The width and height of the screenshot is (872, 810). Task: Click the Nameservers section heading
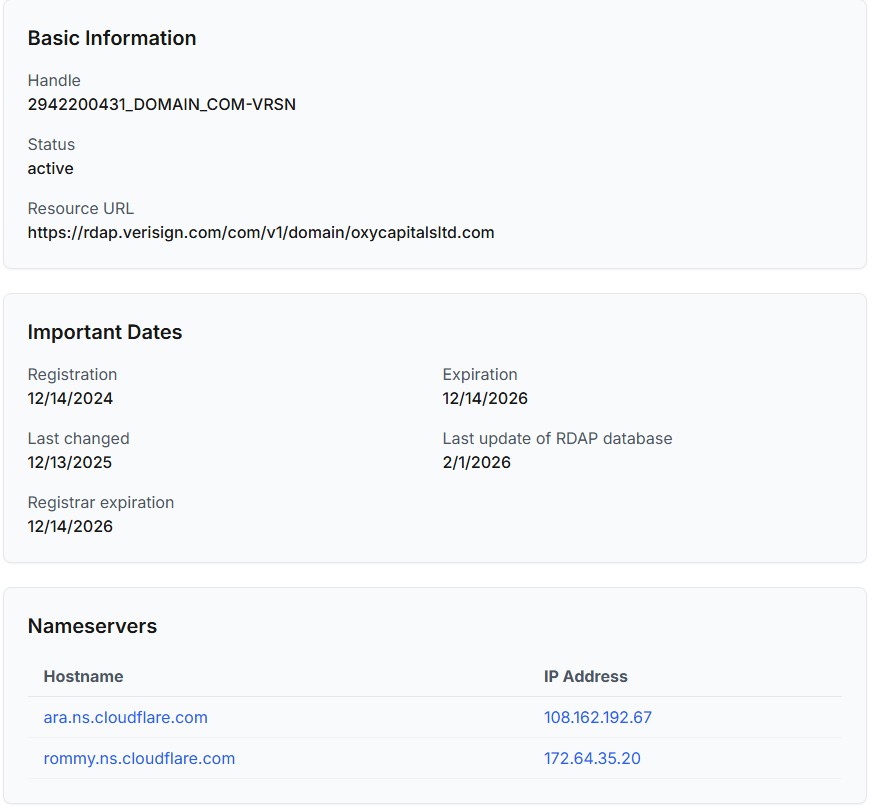(92, 626)
